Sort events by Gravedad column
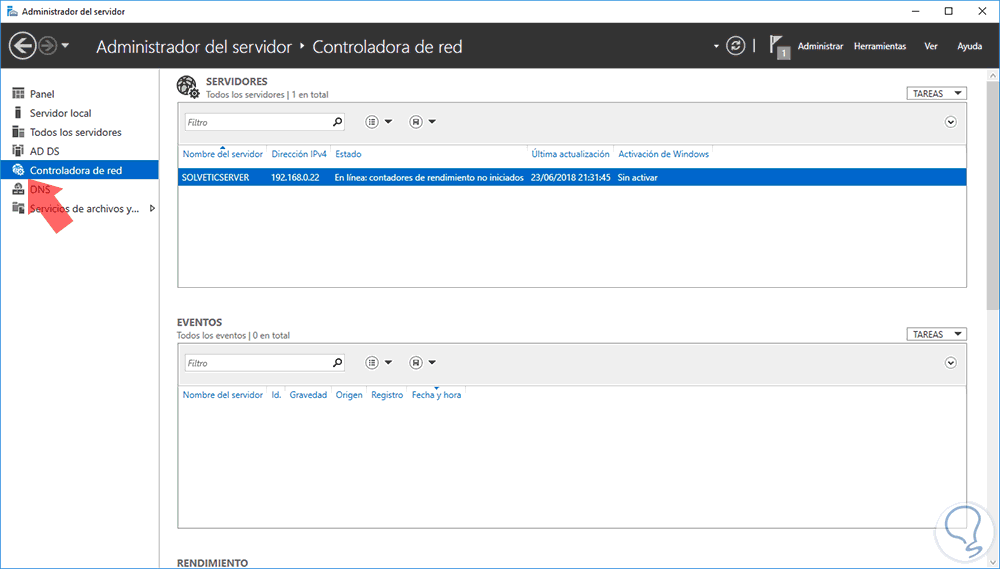 pos(308,395)
